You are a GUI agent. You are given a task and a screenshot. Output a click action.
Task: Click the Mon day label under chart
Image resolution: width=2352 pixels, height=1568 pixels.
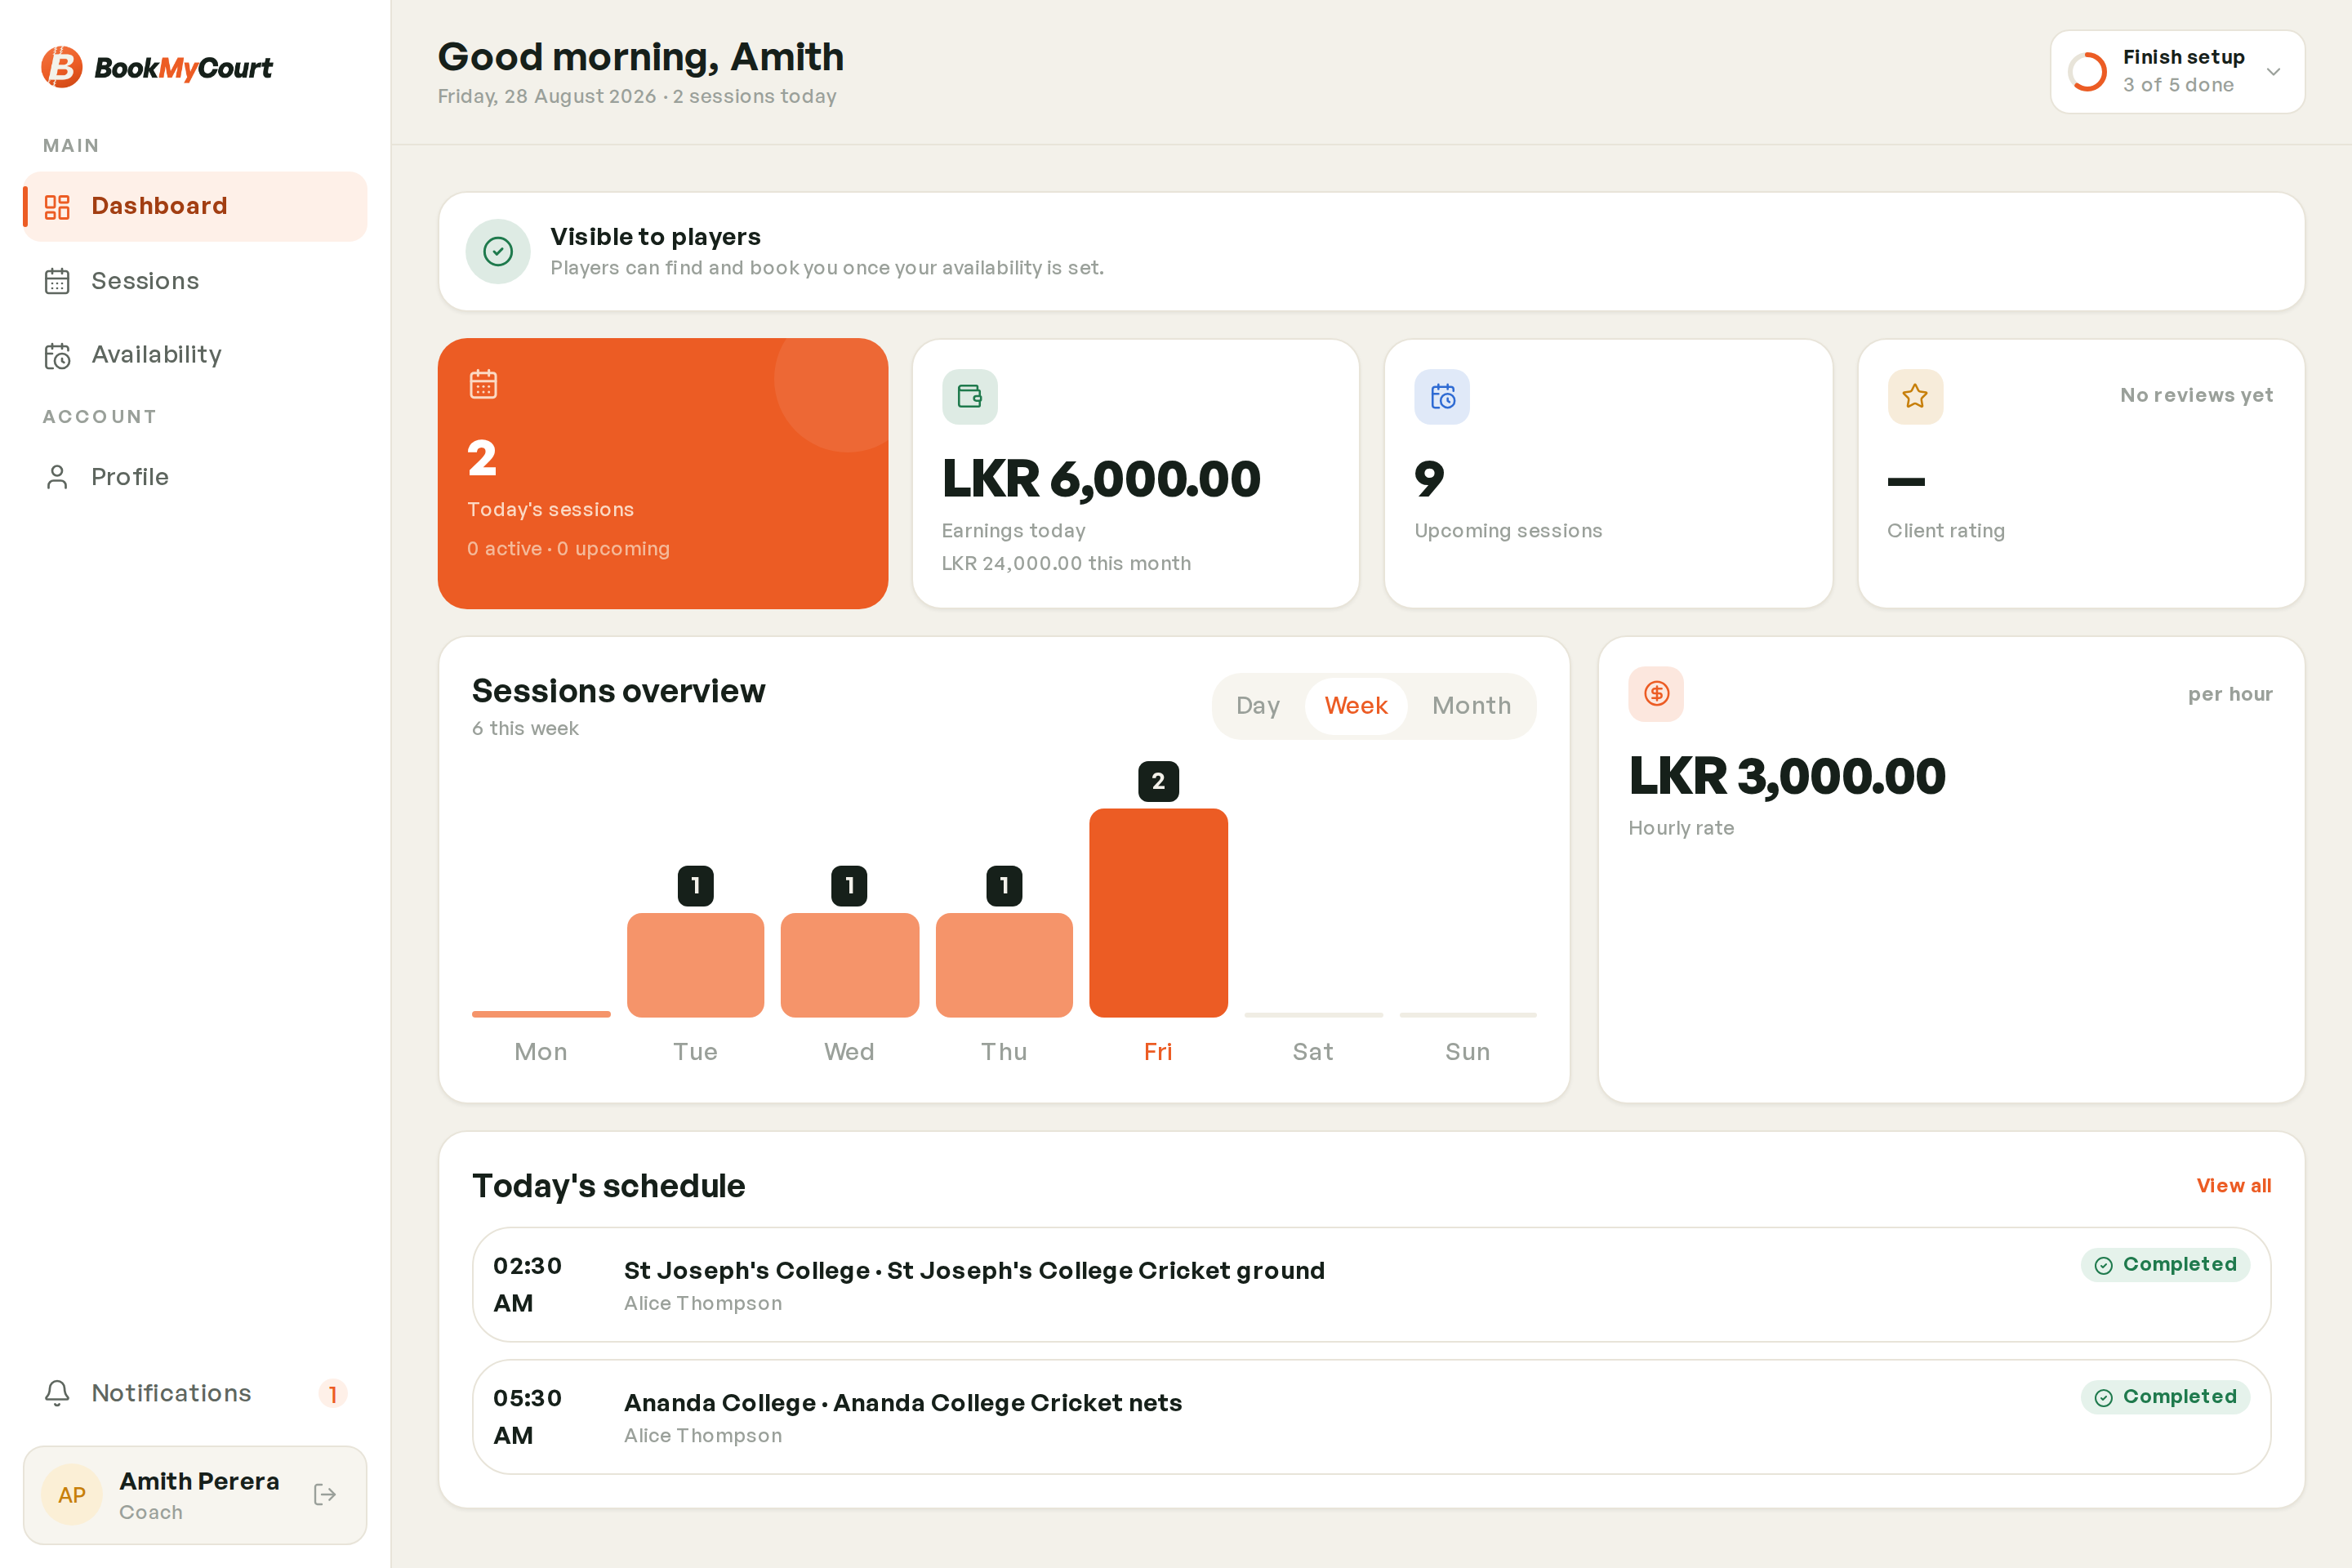541,1052
